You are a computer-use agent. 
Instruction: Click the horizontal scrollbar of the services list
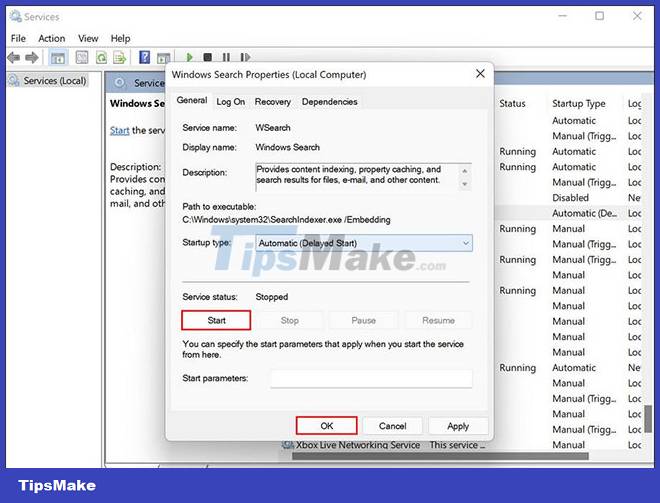pyautogui.click(x=440, y=456)
